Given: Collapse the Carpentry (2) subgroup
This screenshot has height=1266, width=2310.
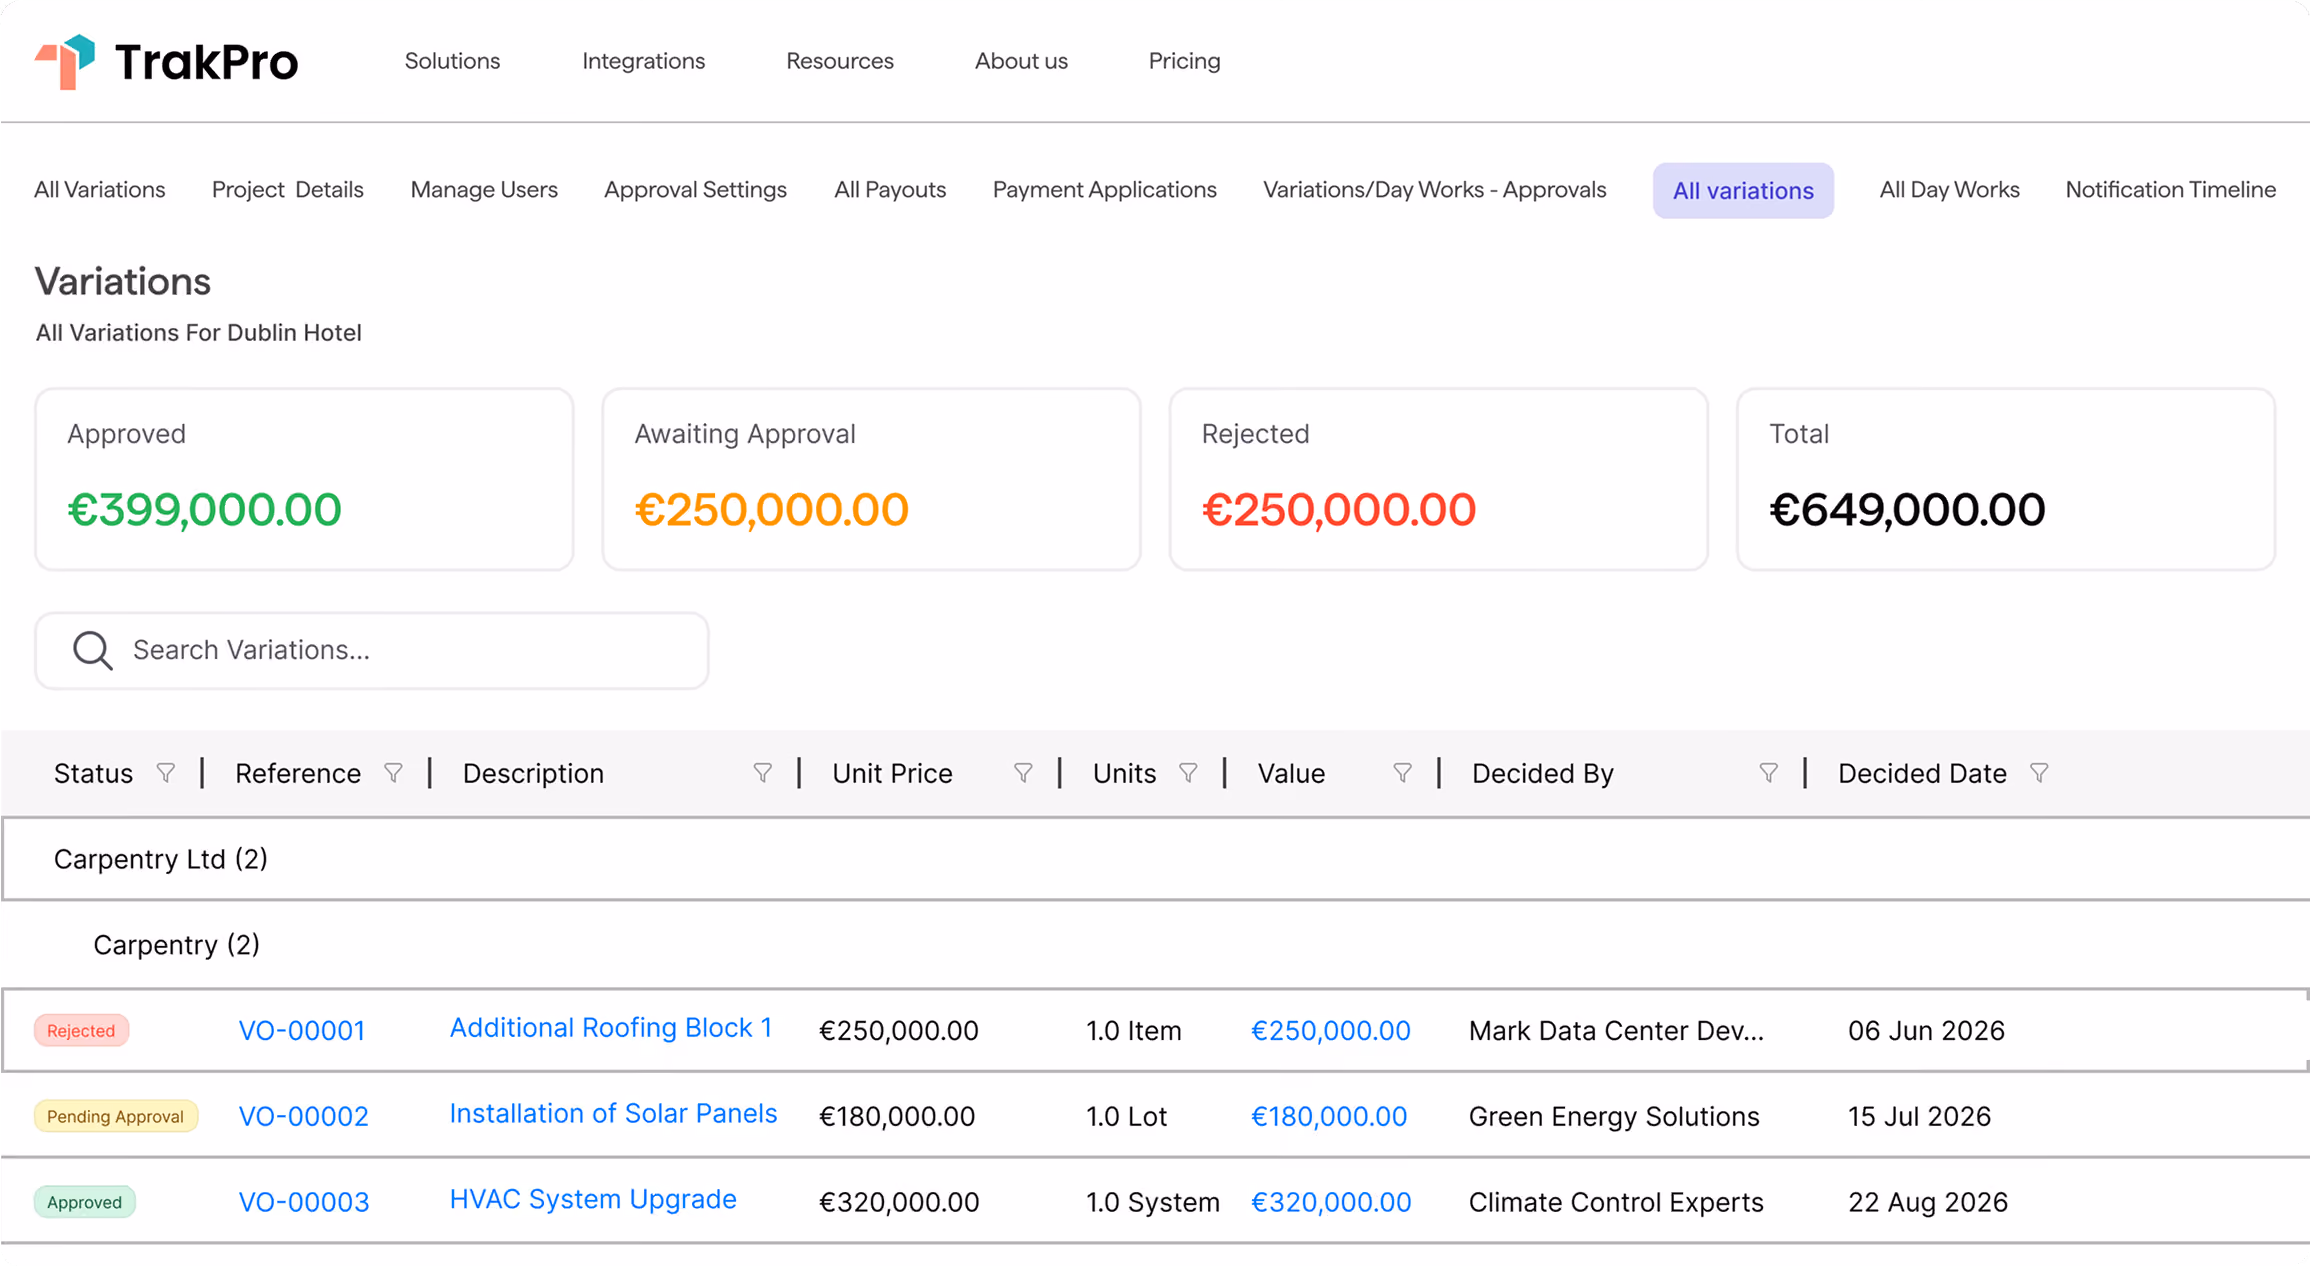Looking at the screenshot, I should tap(176, 945).
